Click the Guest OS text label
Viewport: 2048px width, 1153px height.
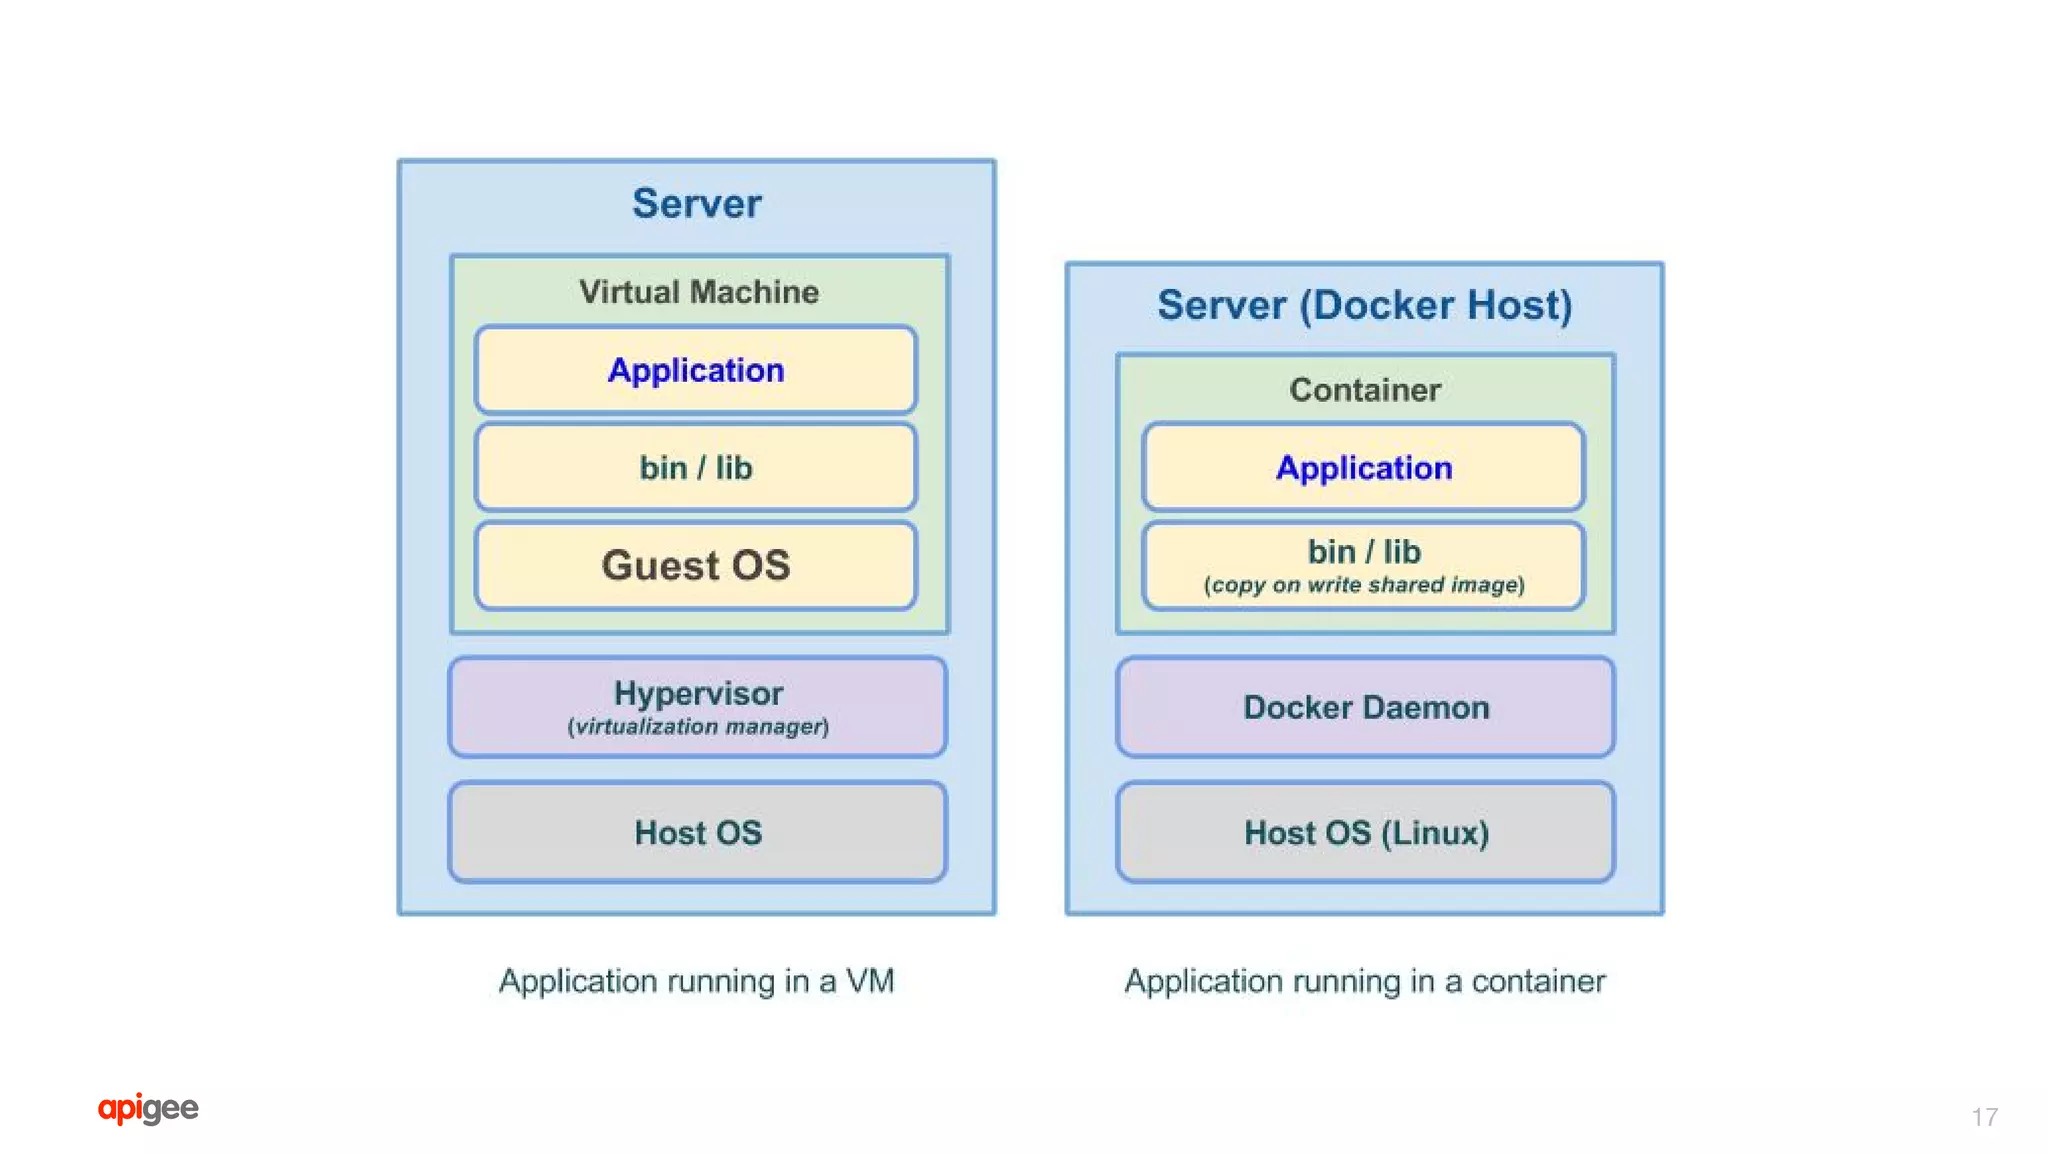(x=696, y=566)
